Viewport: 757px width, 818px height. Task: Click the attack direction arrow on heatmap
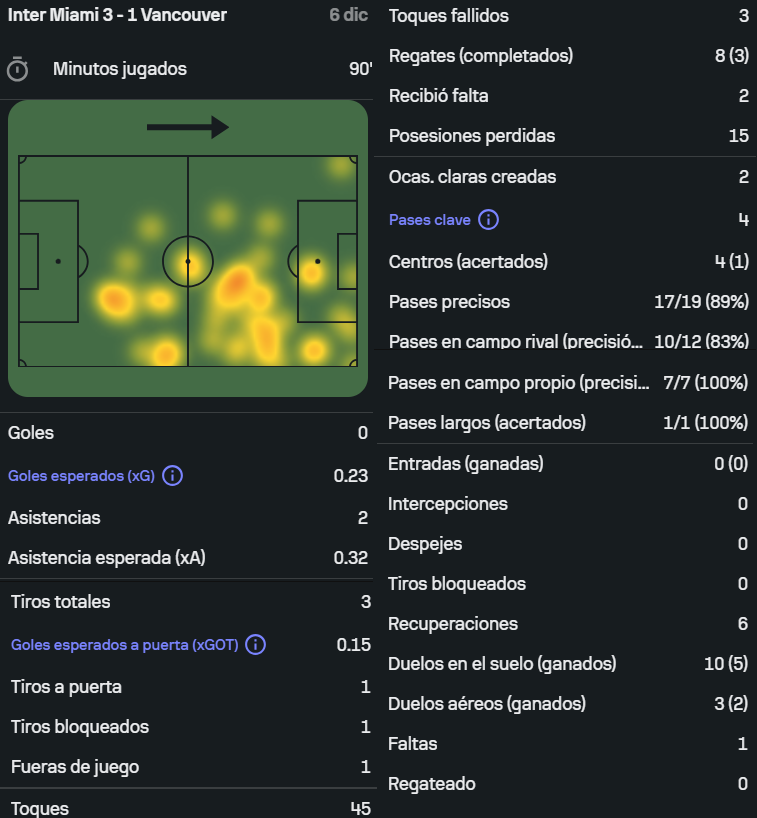click(x=188, y=127)
